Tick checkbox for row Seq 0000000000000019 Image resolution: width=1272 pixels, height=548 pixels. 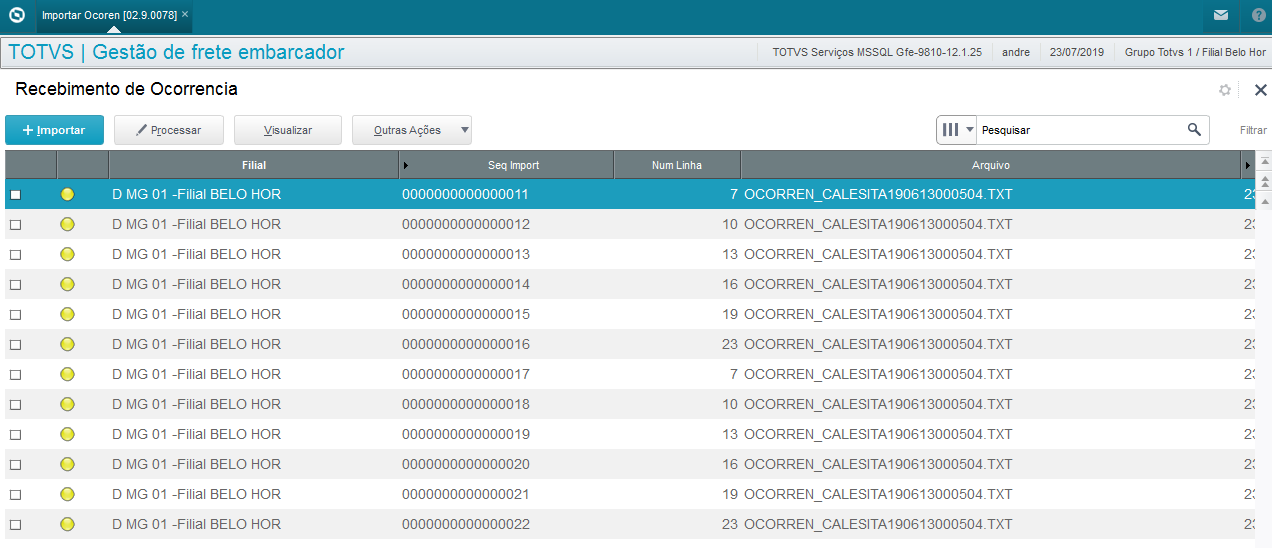(15, 434)
